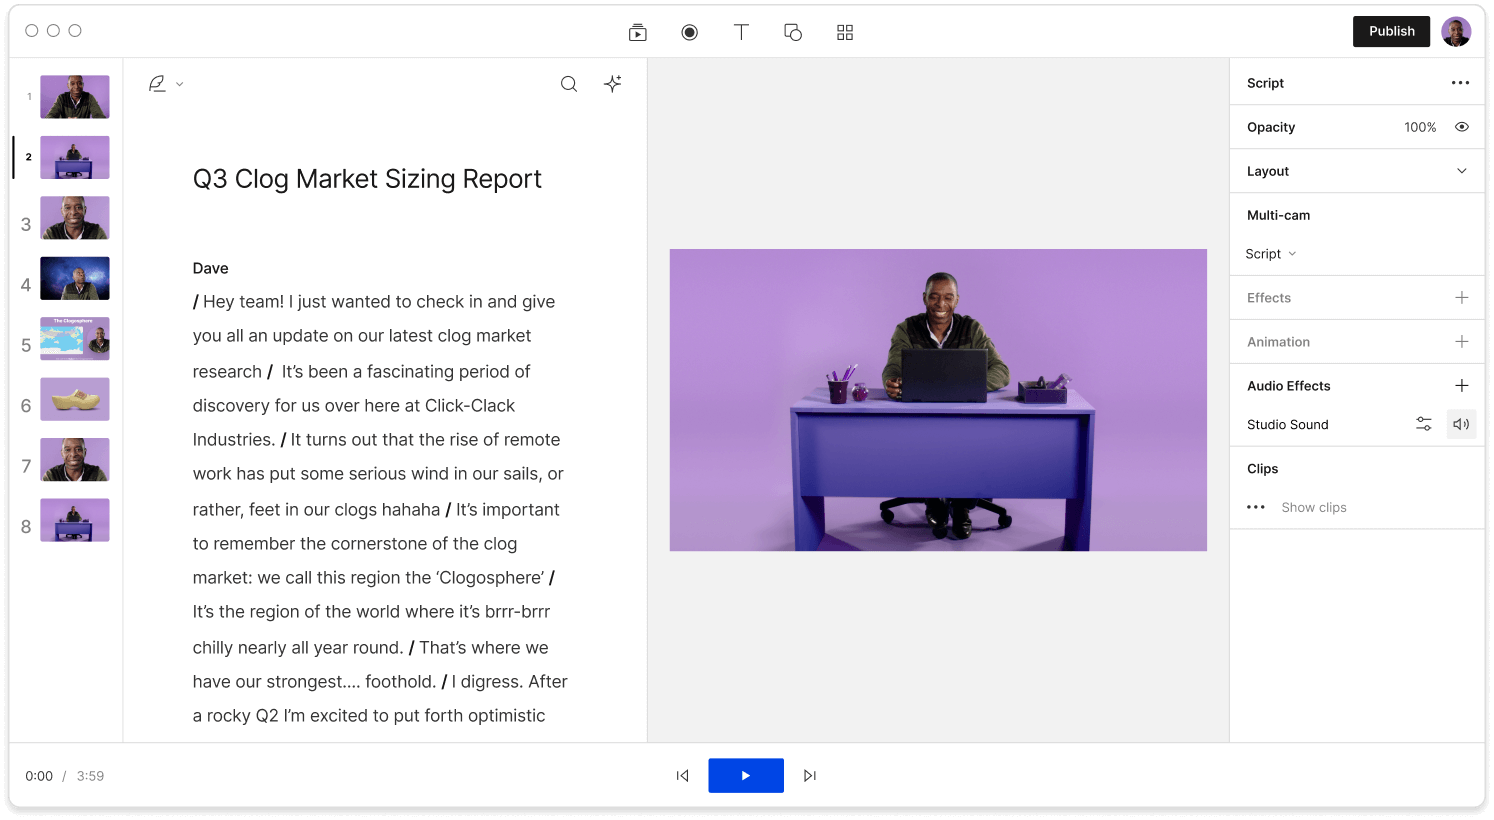Open the media library icon in top toolbar
1494x820 pixels.
pyautogui.click(x=637, y=31)
